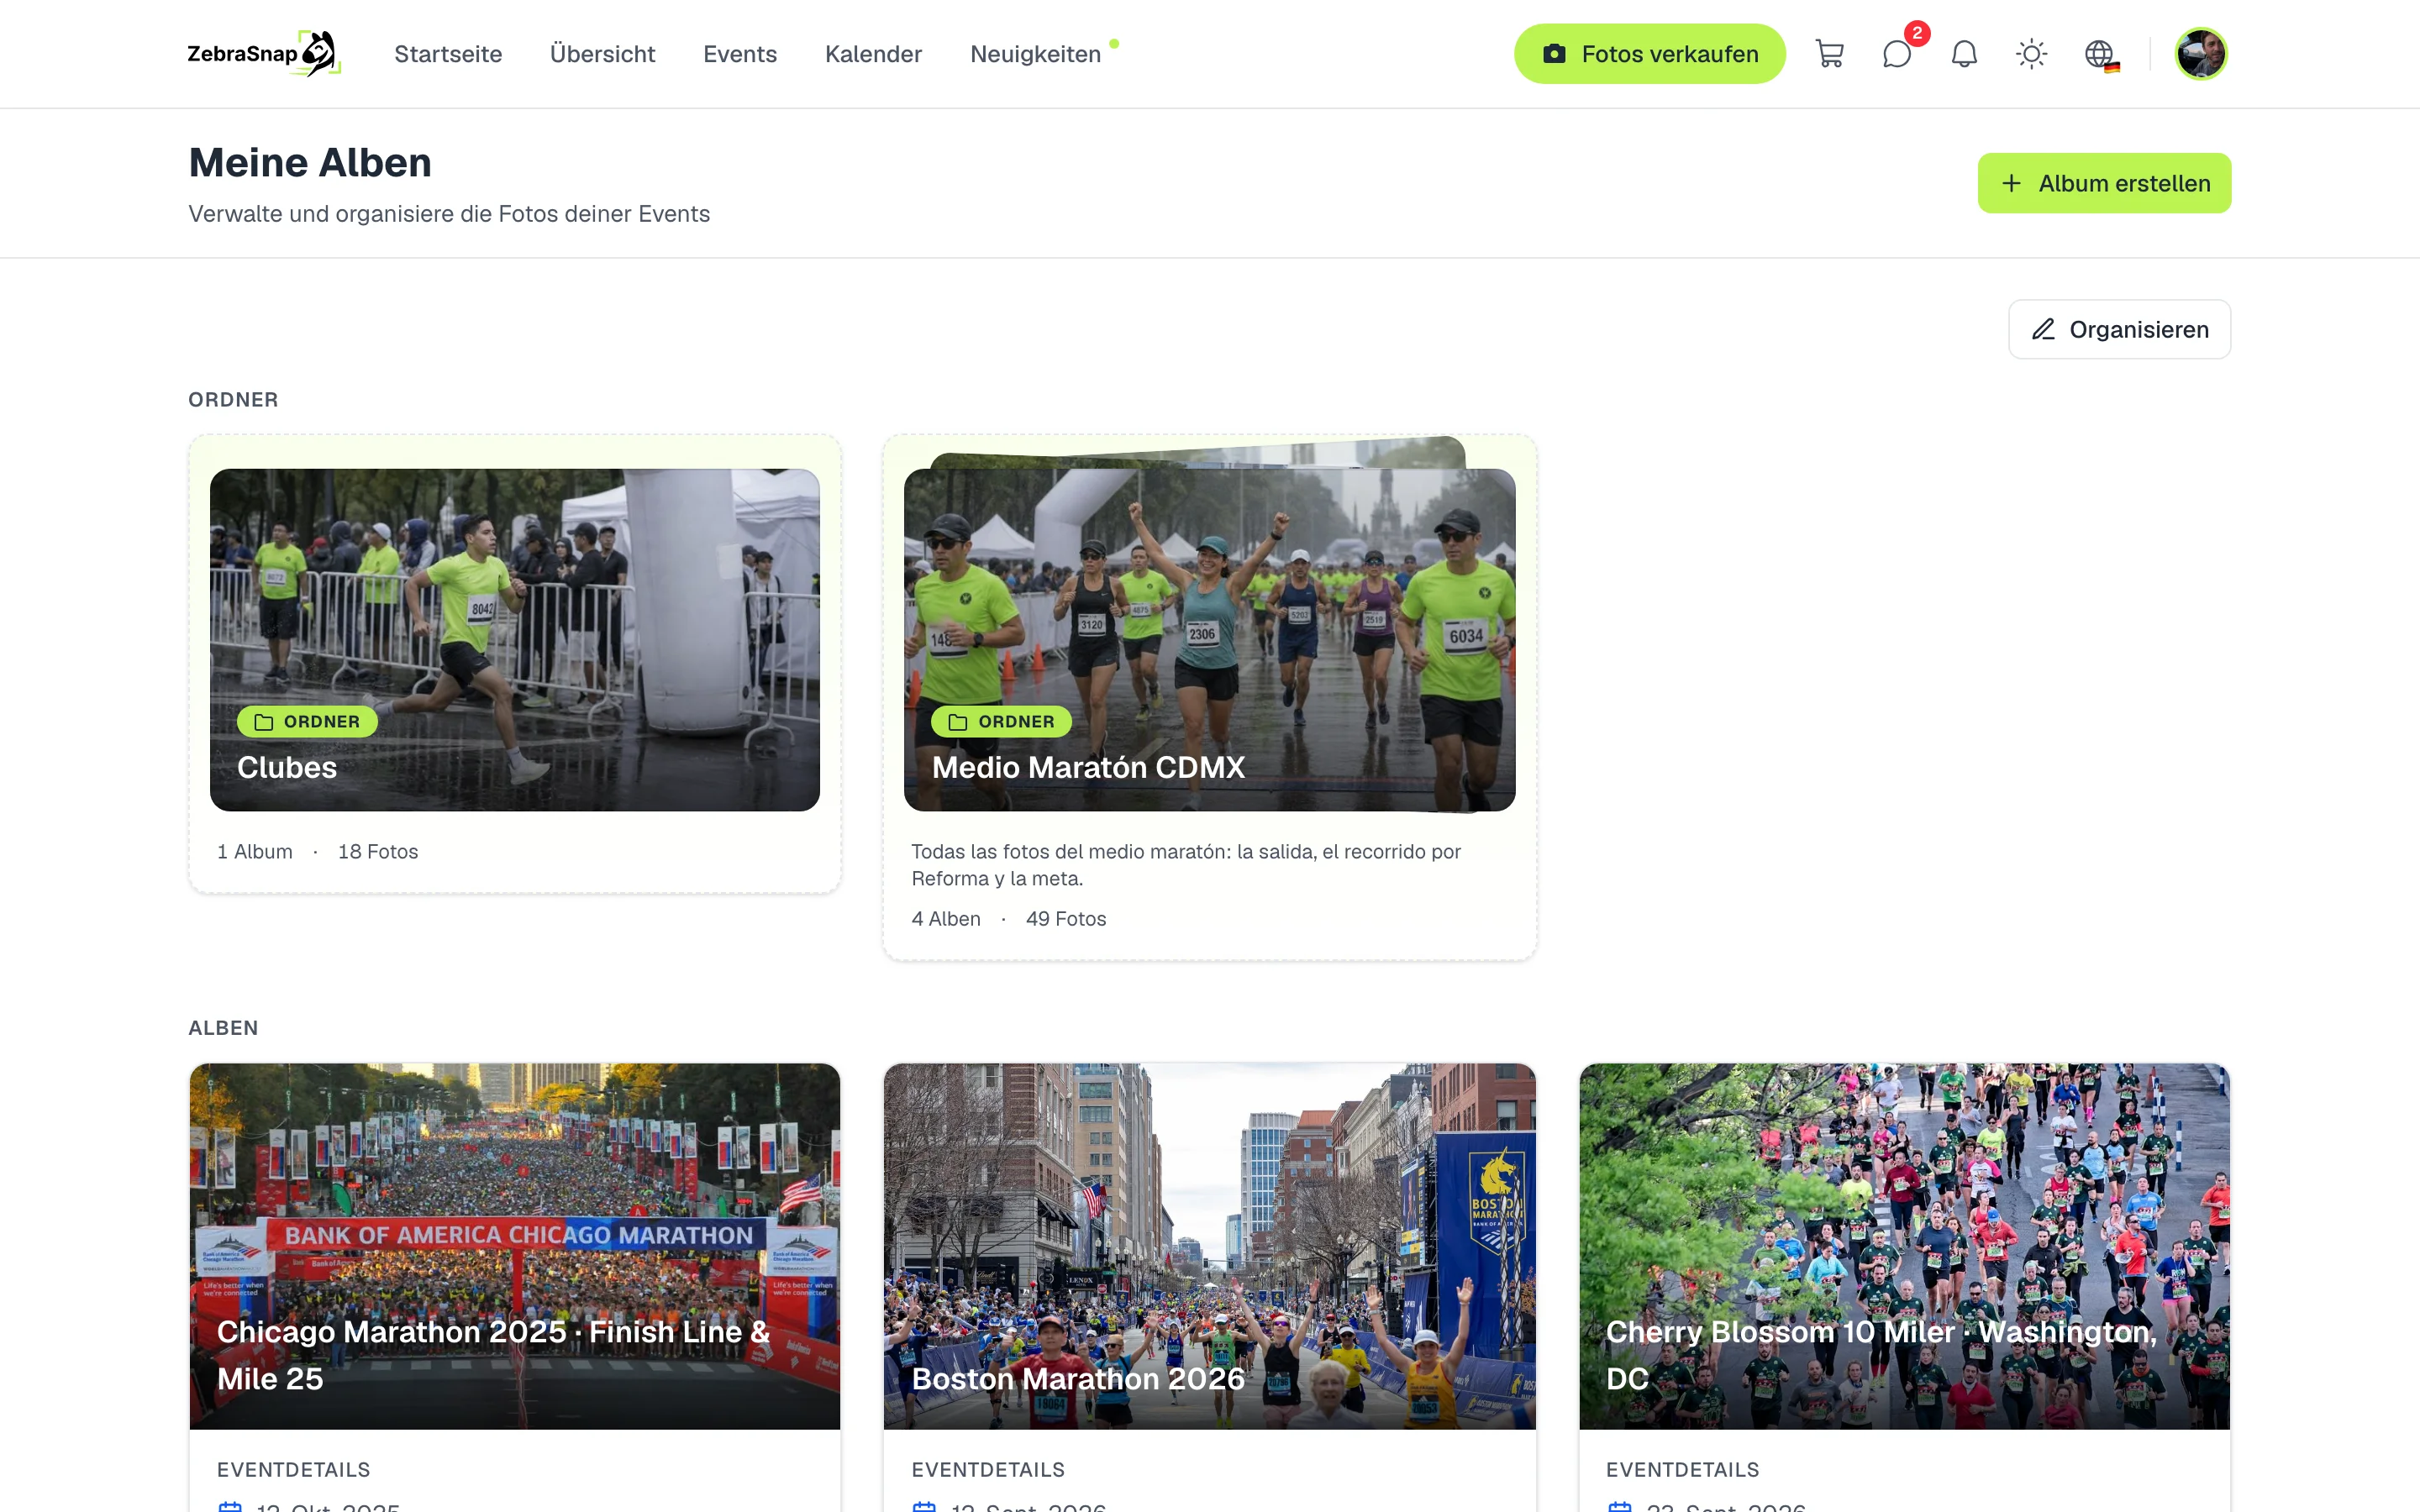Open the Übersicht nav item
The image size is (2420, 1512).
(x=602, y=54)
